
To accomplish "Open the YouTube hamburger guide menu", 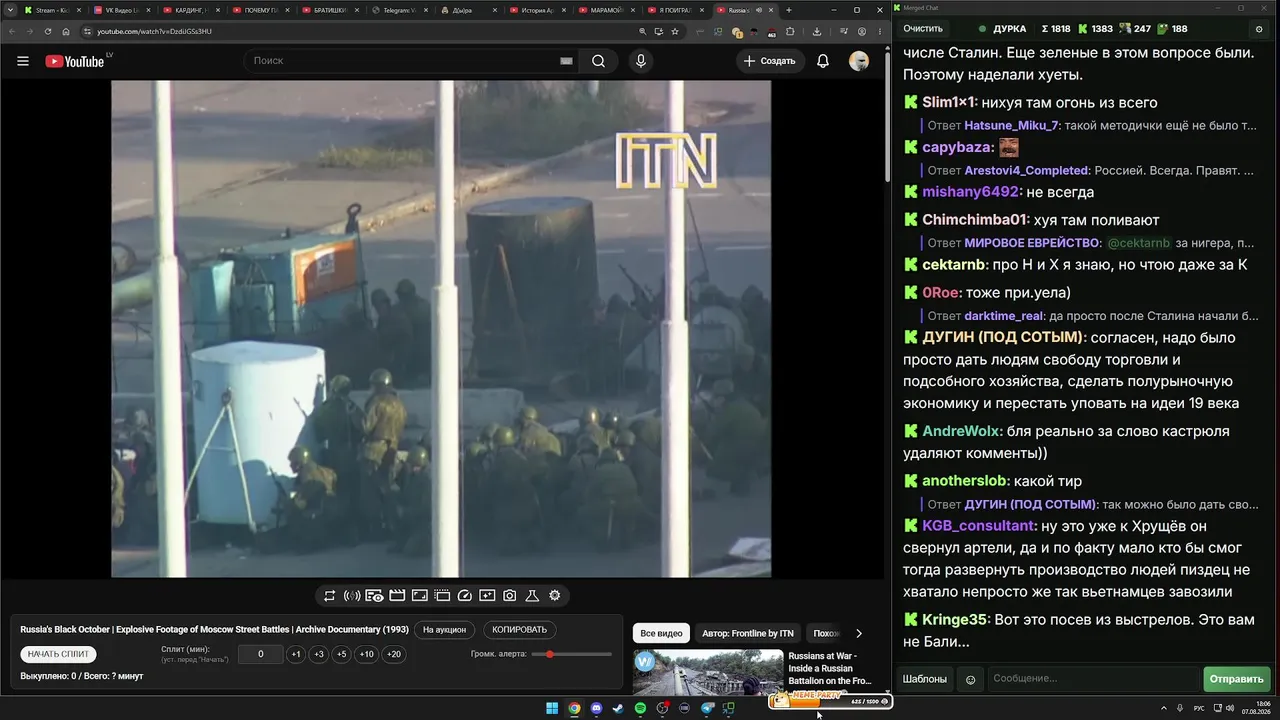I will point(23,61).
